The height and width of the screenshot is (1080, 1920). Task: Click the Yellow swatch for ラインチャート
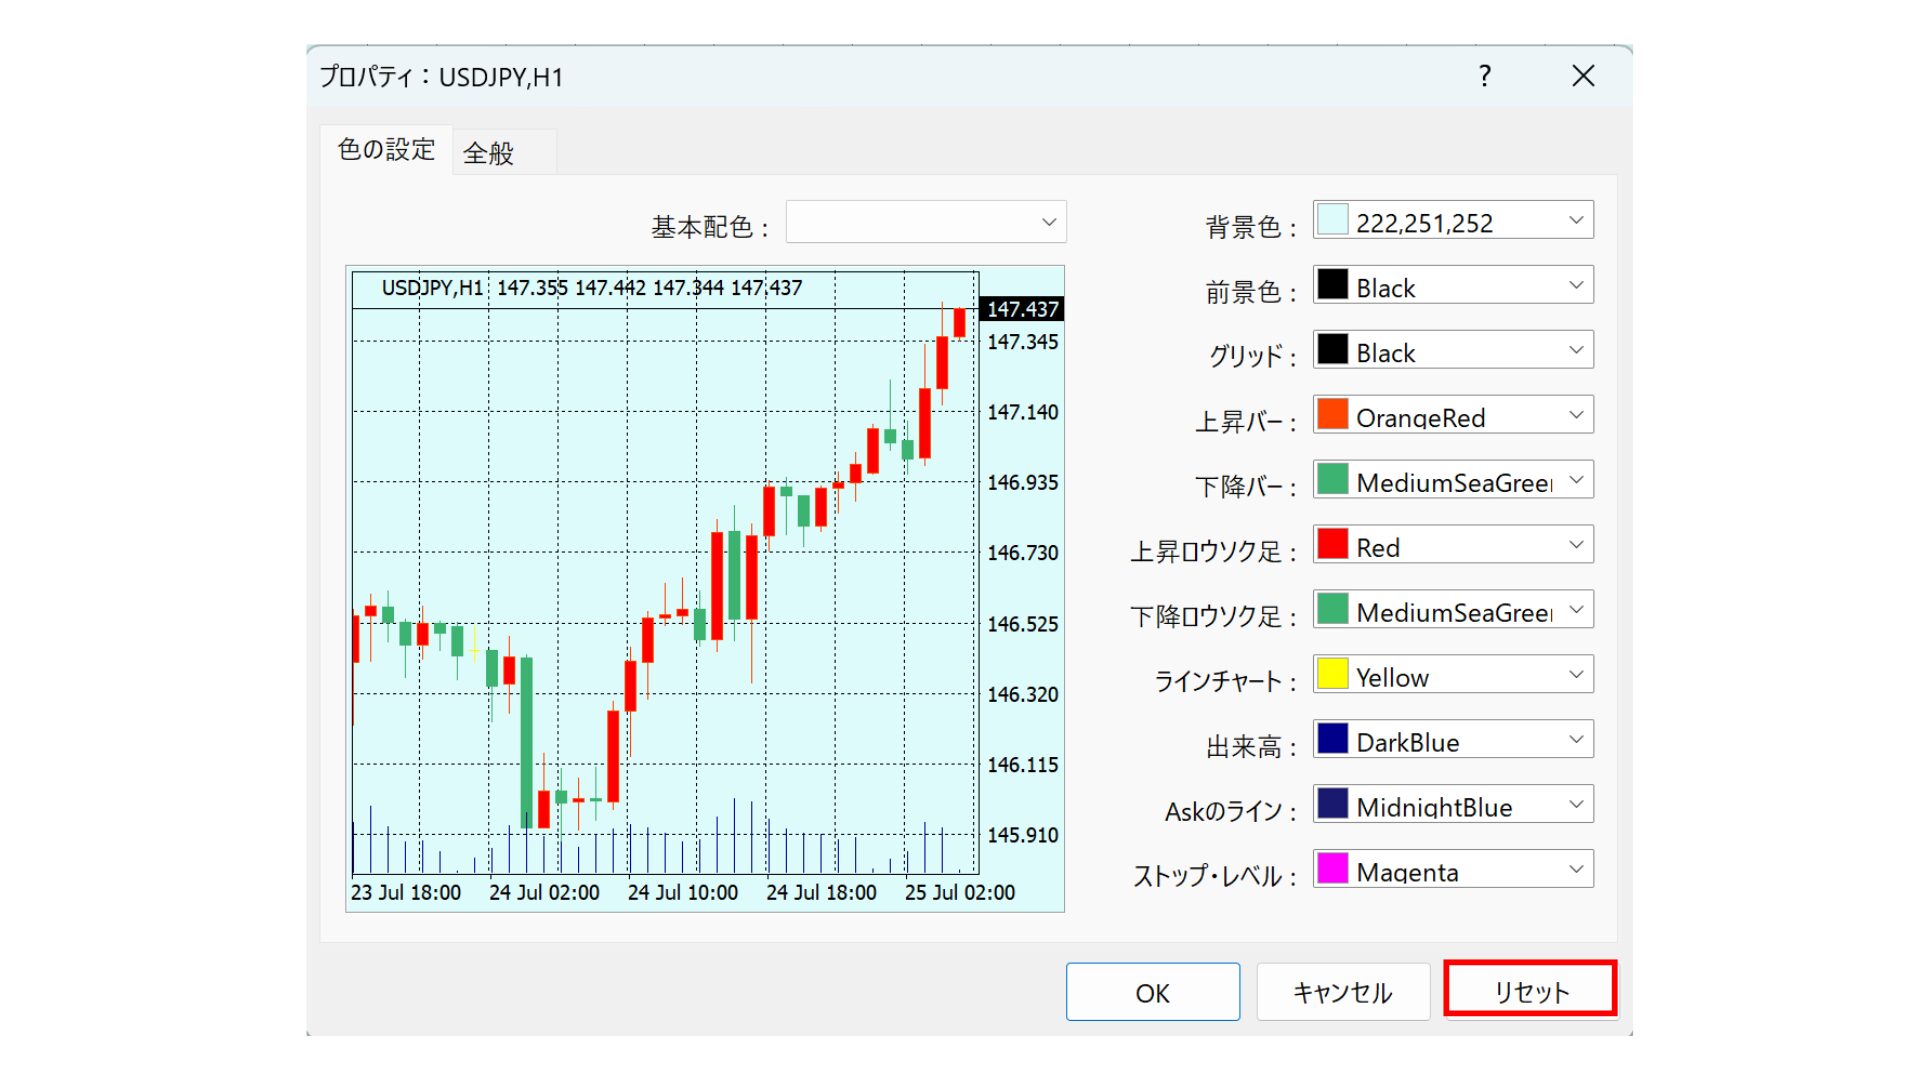click(x=1332, y=675)
